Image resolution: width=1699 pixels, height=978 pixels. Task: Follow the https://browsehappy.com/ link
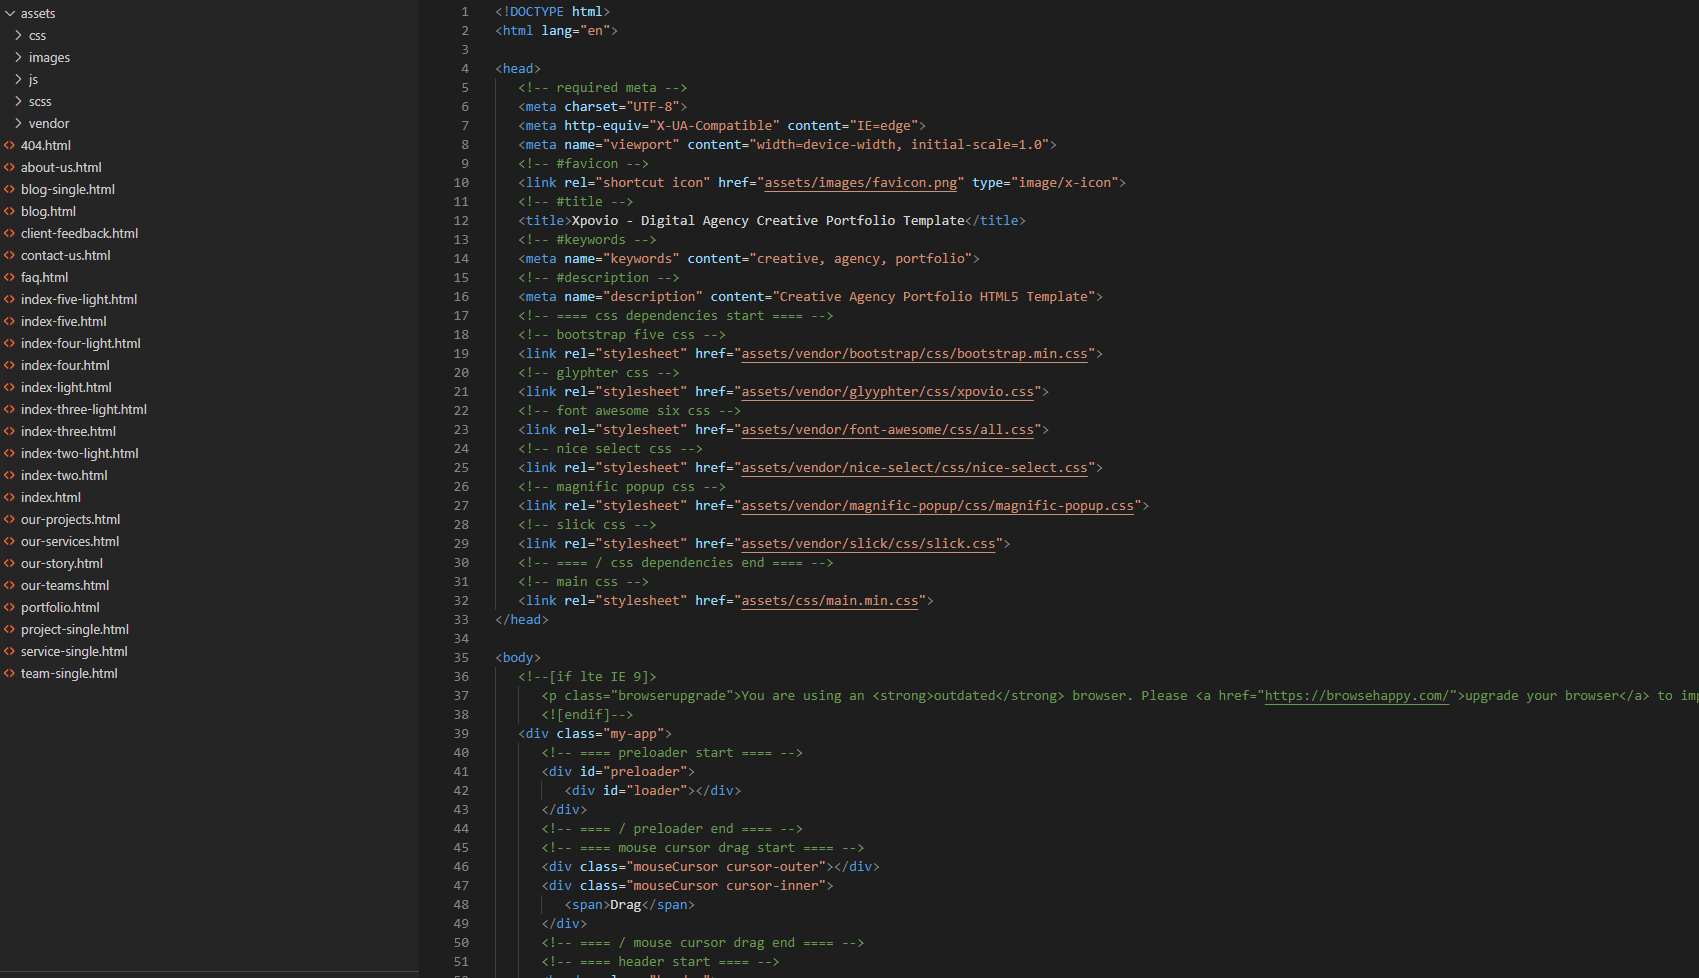[x=1357, y=695]
